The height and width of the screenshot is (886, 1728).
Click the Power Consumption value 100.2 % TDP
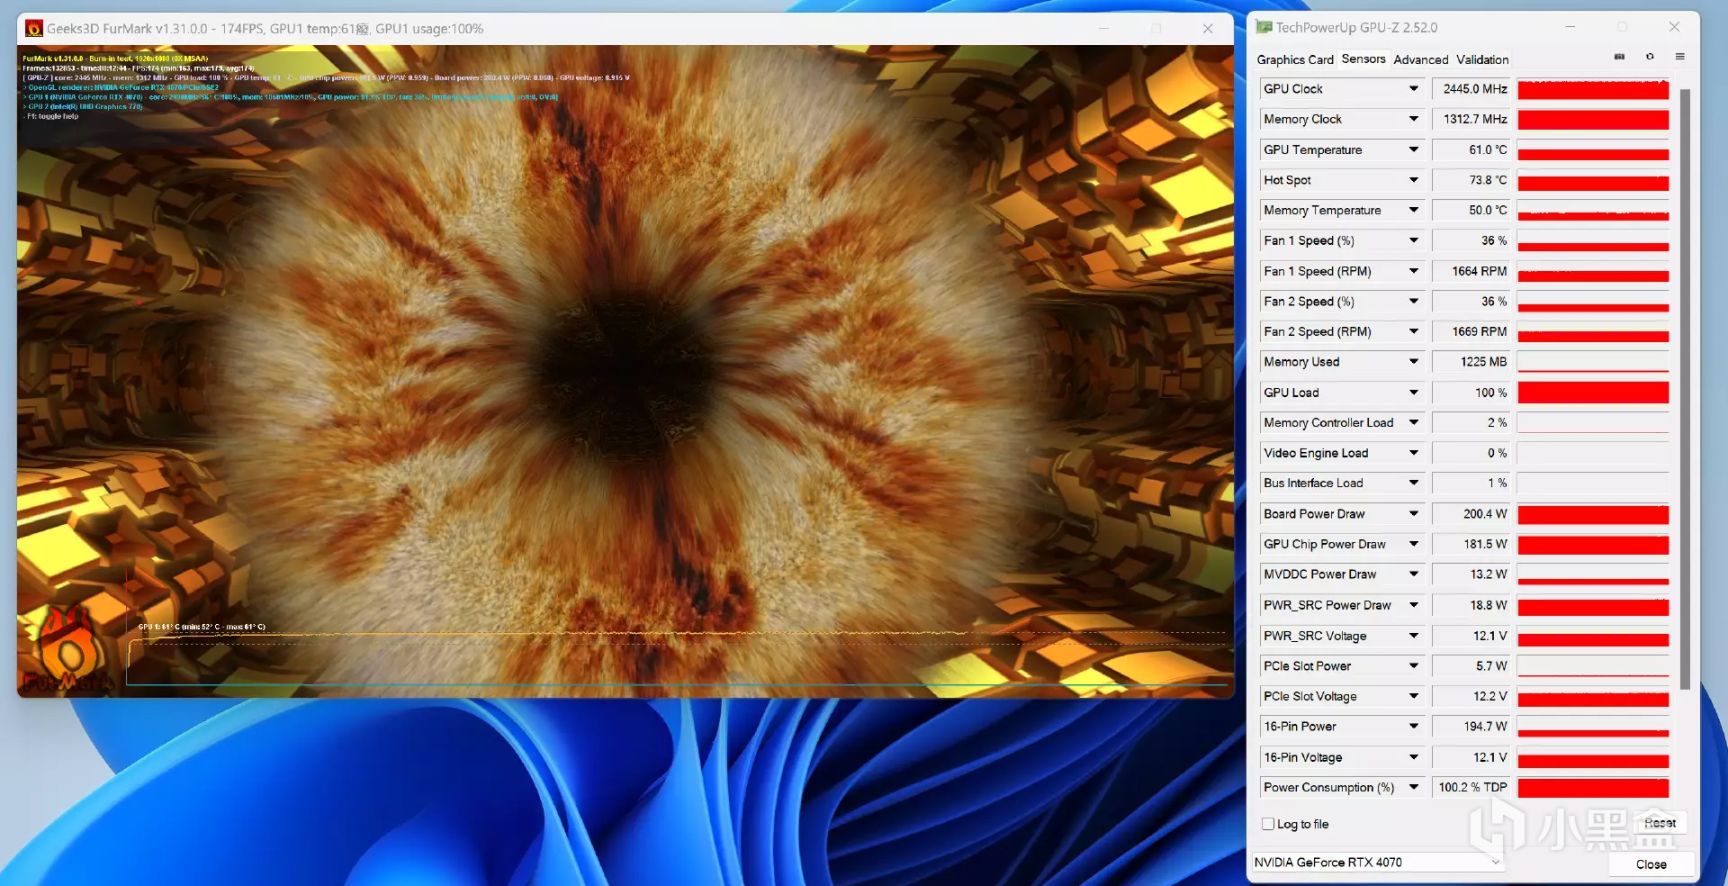click(x=1471, y=787)
